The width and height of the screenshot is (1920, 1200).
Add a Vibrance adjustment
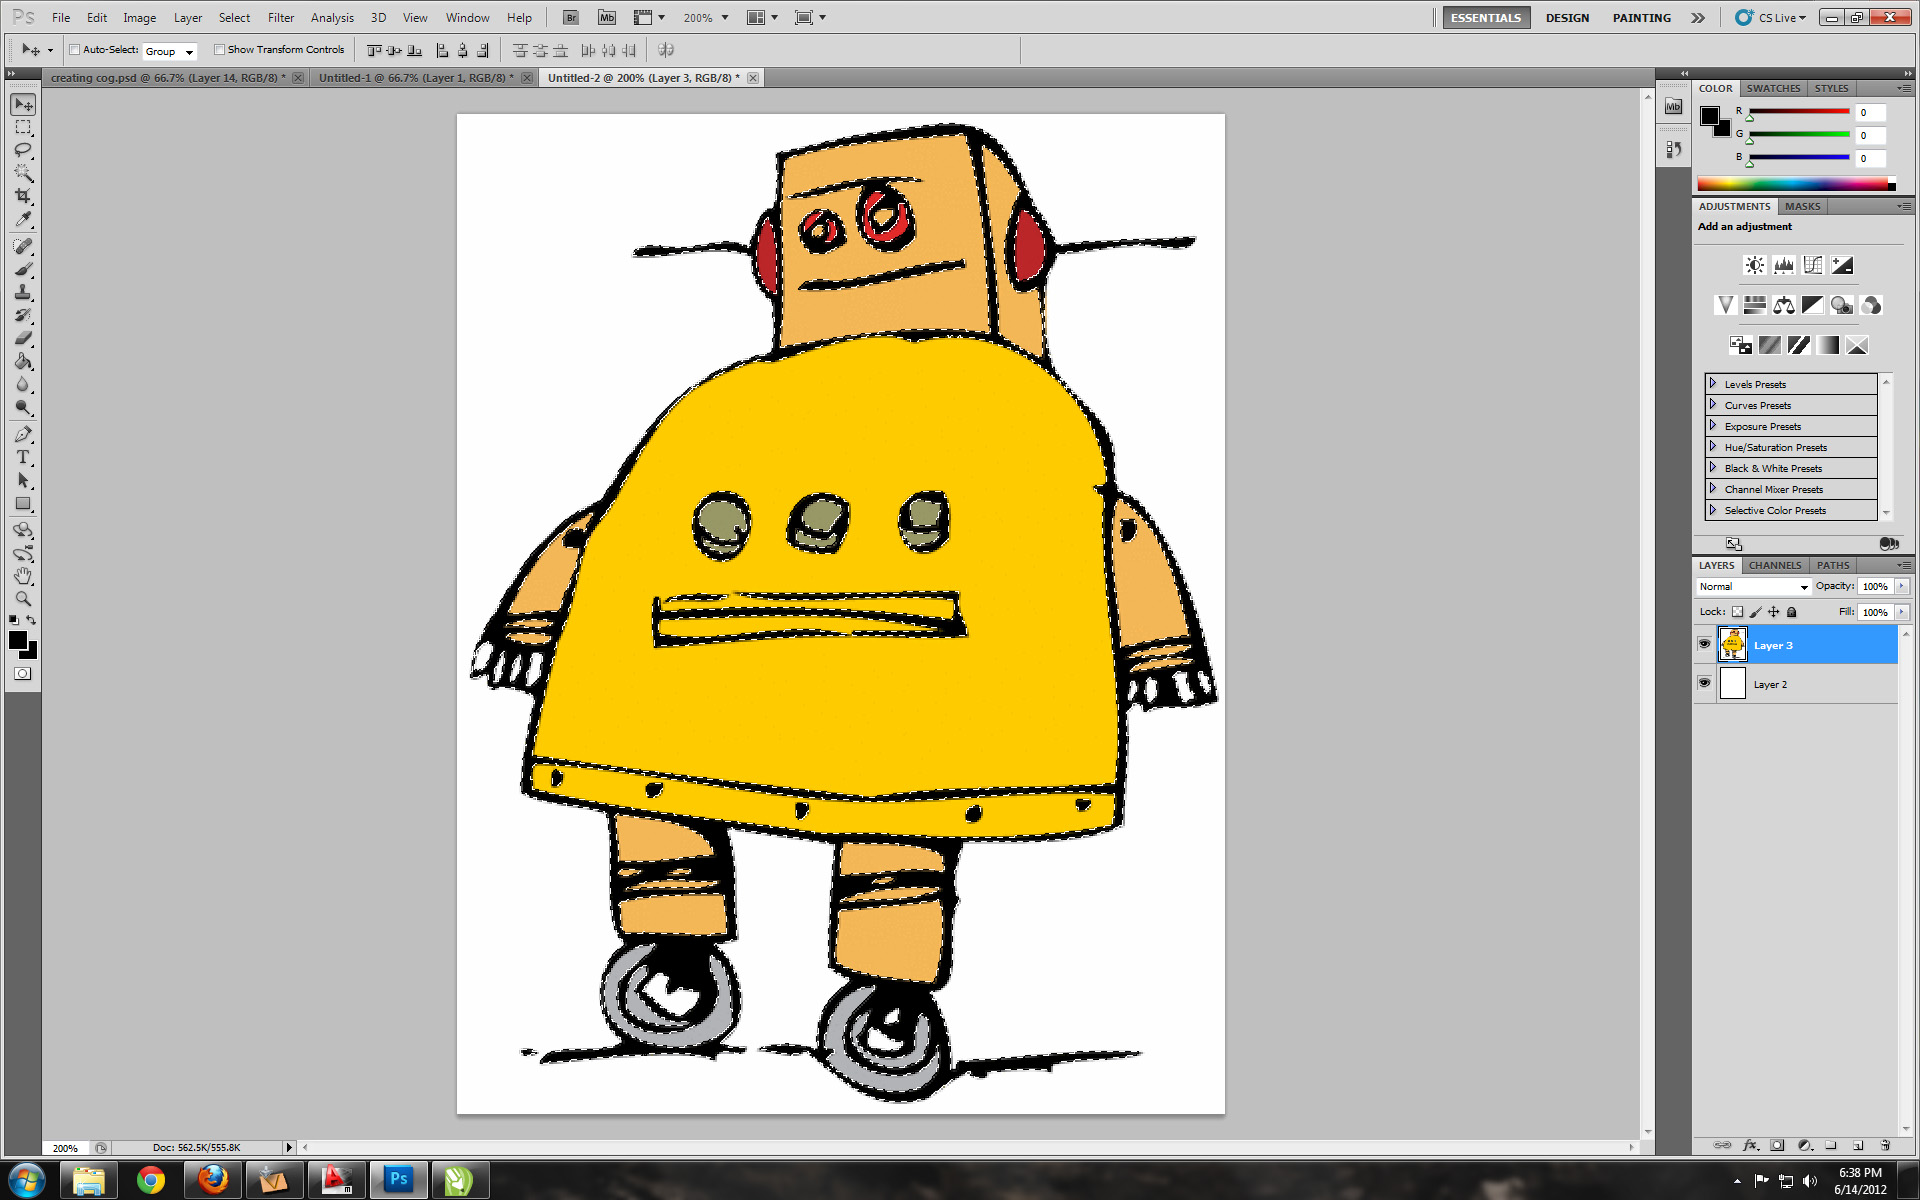coord(1725,305)
